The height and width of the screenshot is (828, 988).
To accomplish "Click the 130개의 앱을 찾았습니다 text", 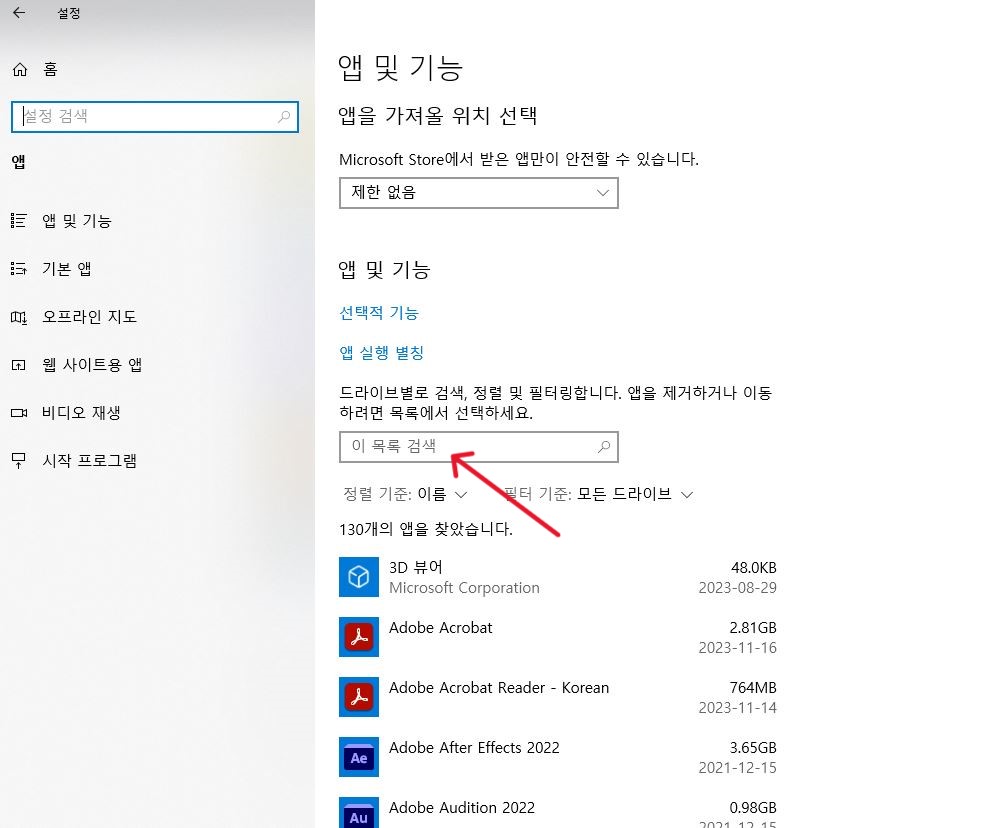I will pyautogui.click(x=426, y=529).
